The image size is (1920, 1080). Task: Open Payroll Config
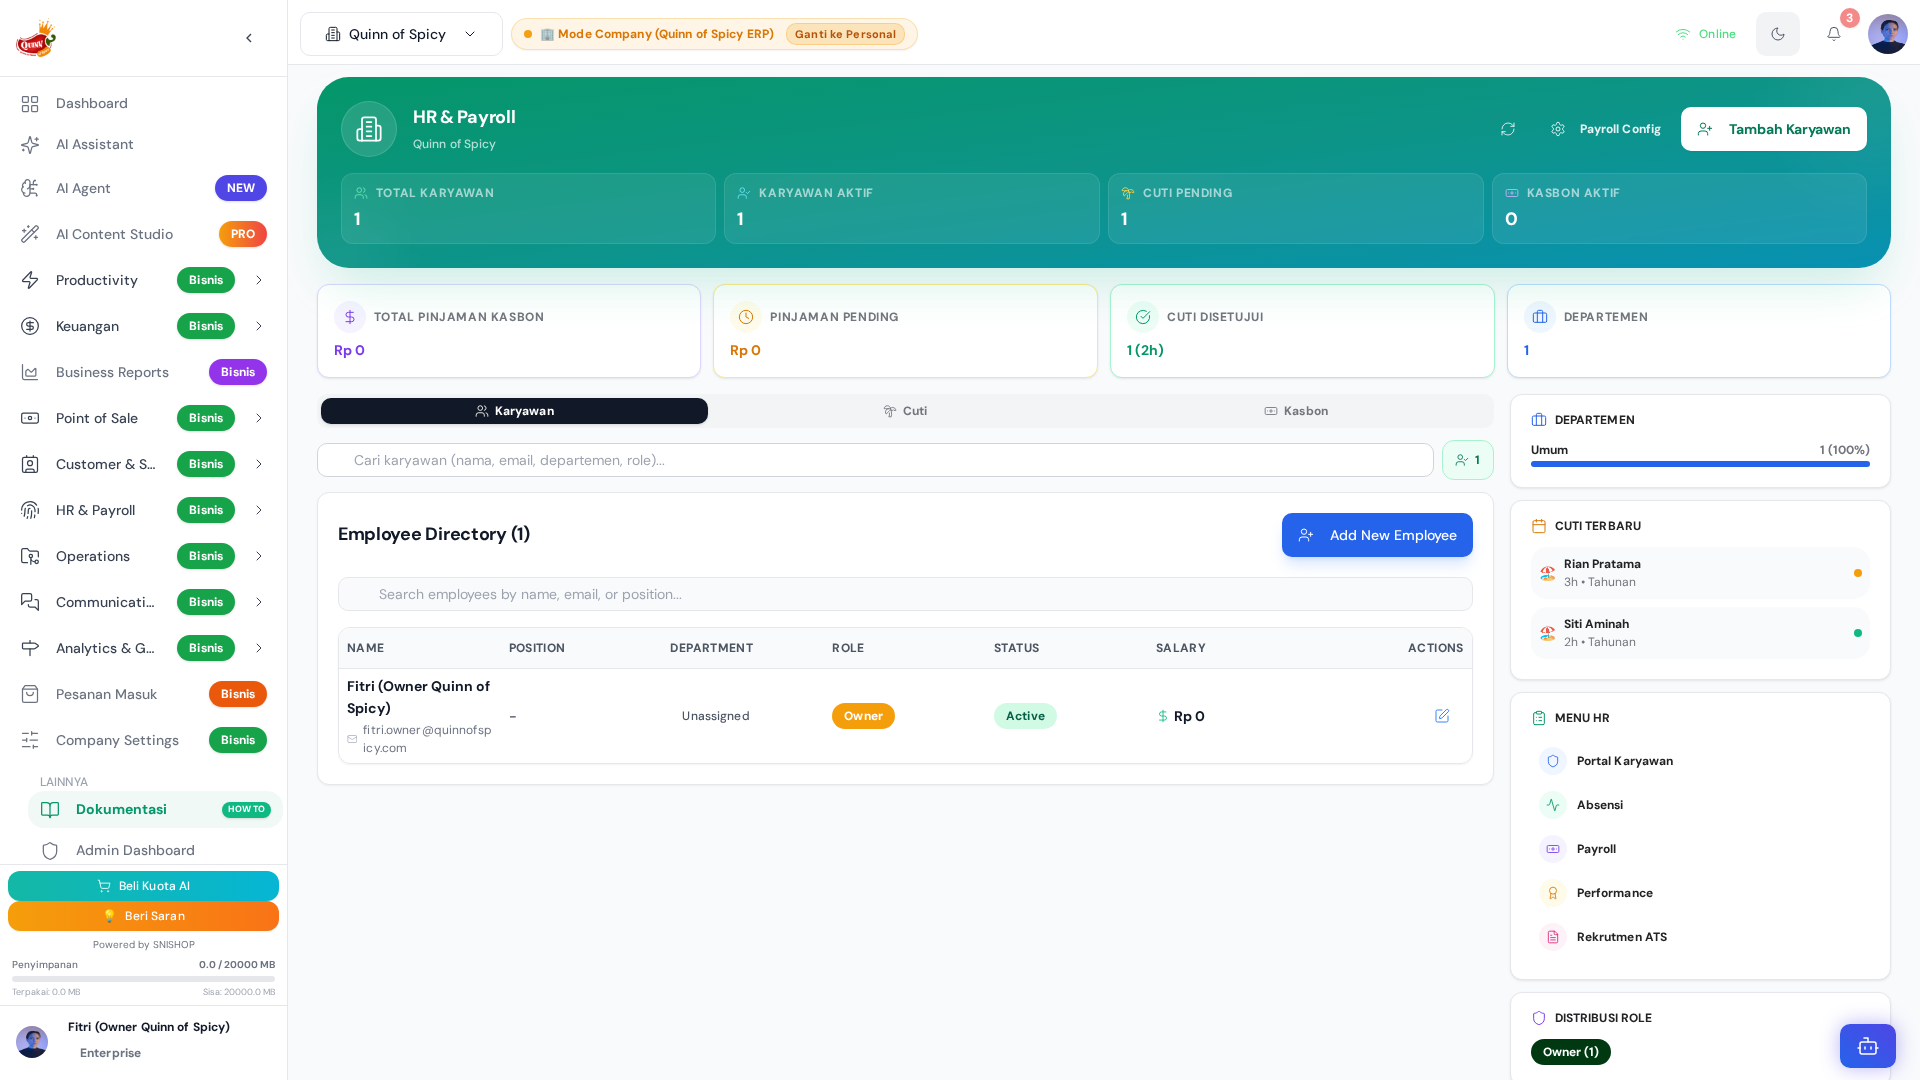tap(1606, 129)
